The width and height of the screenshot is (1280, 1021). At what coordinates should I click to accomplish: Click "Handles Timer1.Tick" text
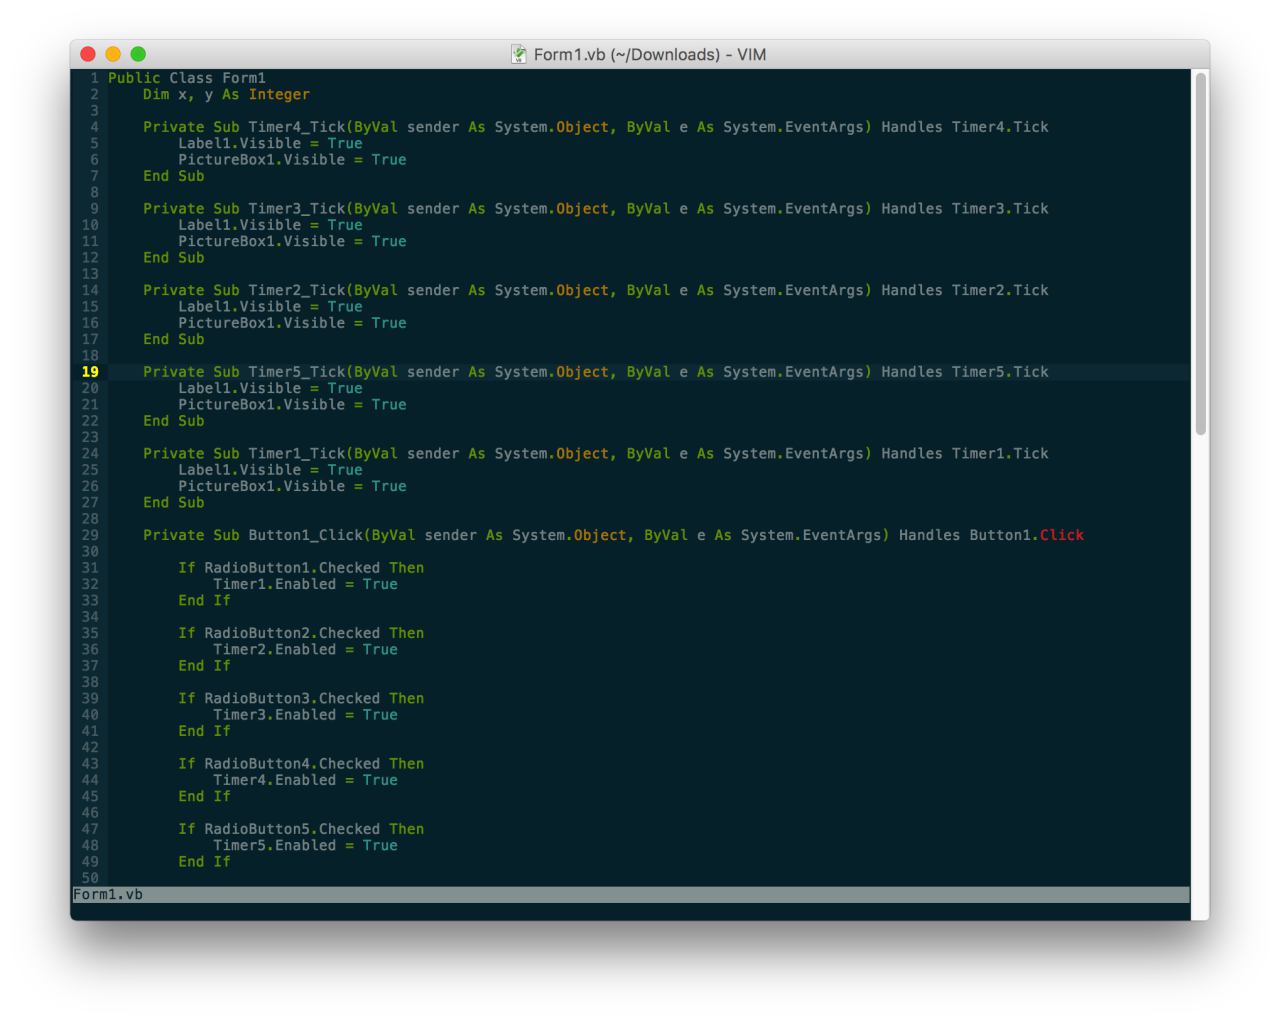click(964, 453)
